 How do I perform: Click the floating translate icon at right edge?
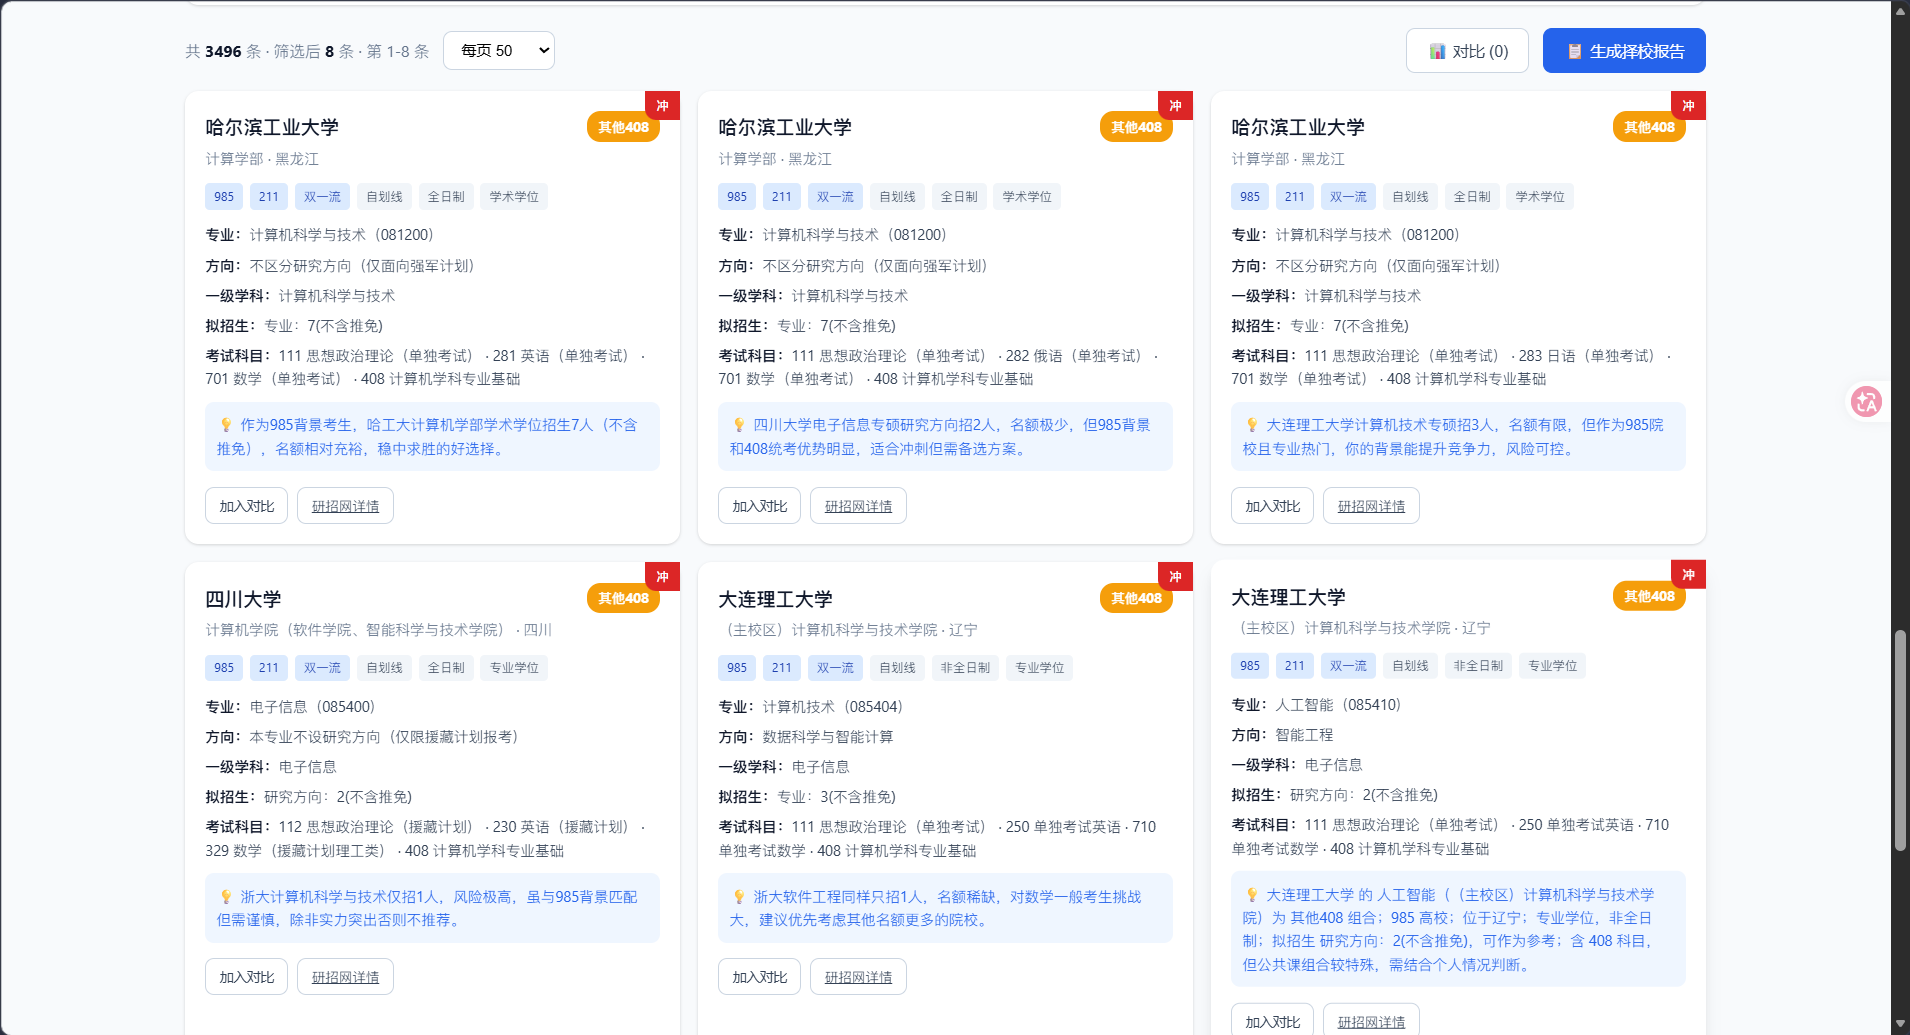[1866, 402]
